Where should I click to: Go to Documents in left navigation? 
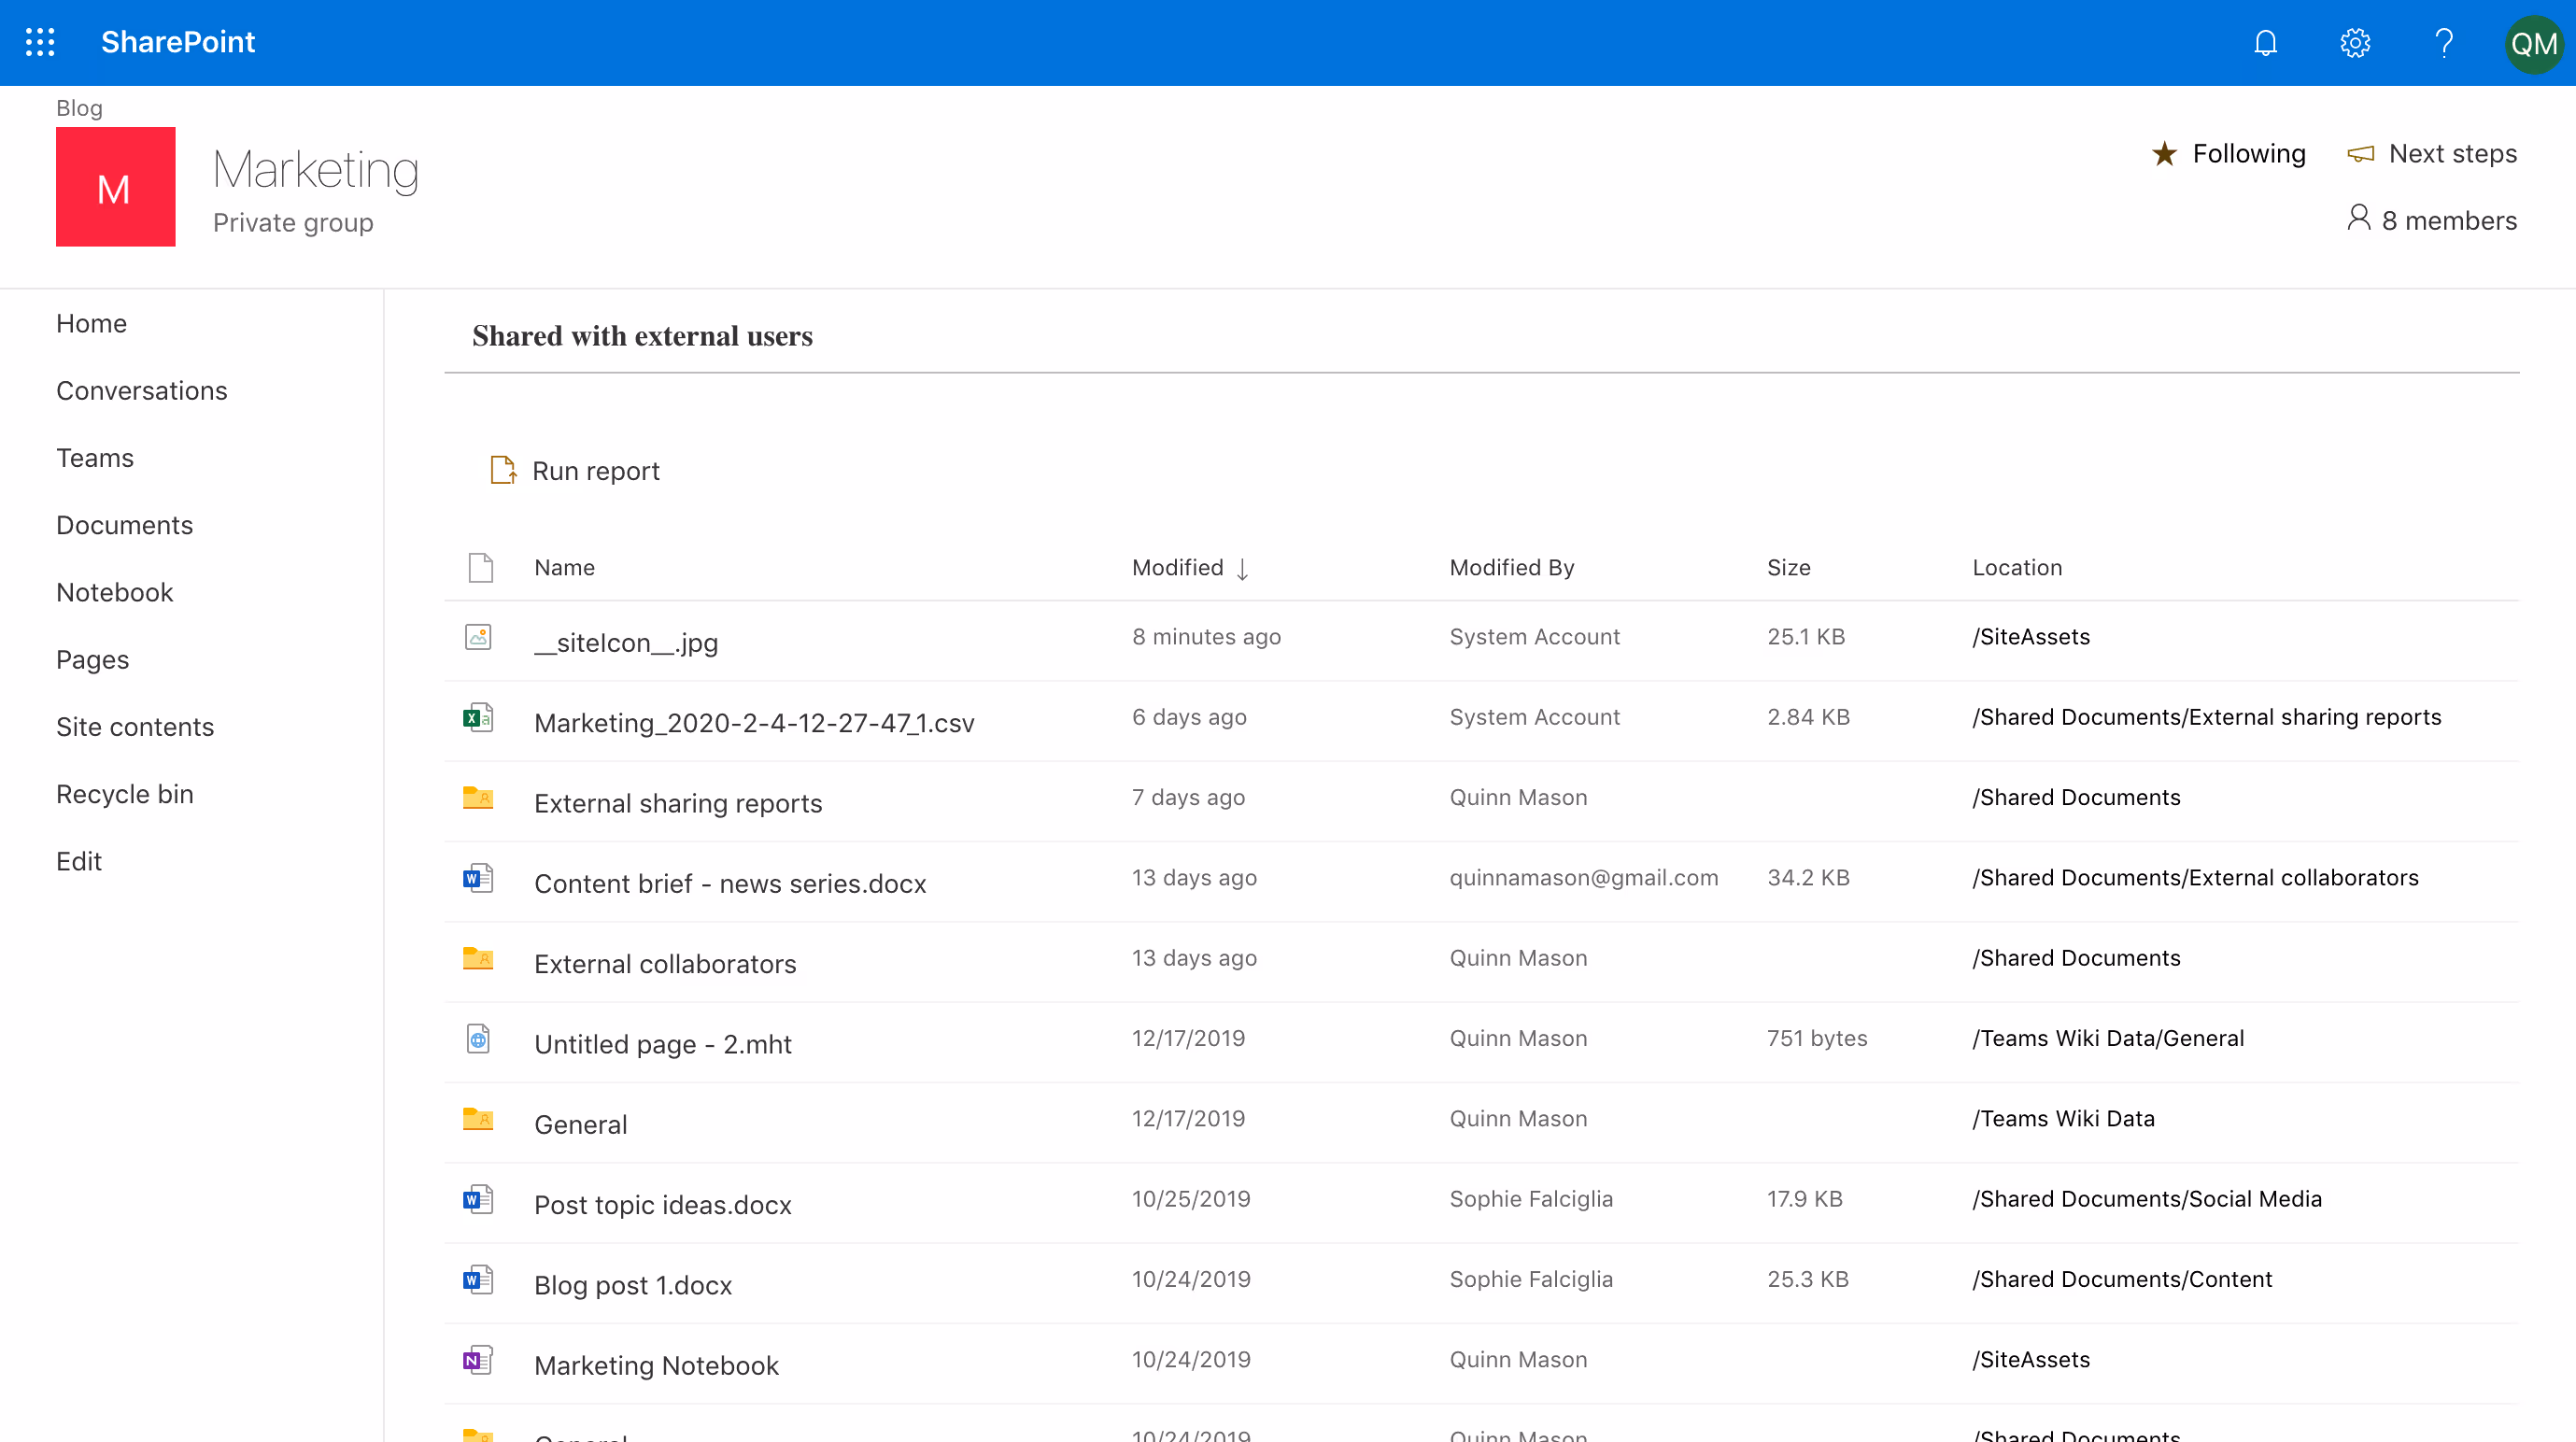[x=124, y=525]
